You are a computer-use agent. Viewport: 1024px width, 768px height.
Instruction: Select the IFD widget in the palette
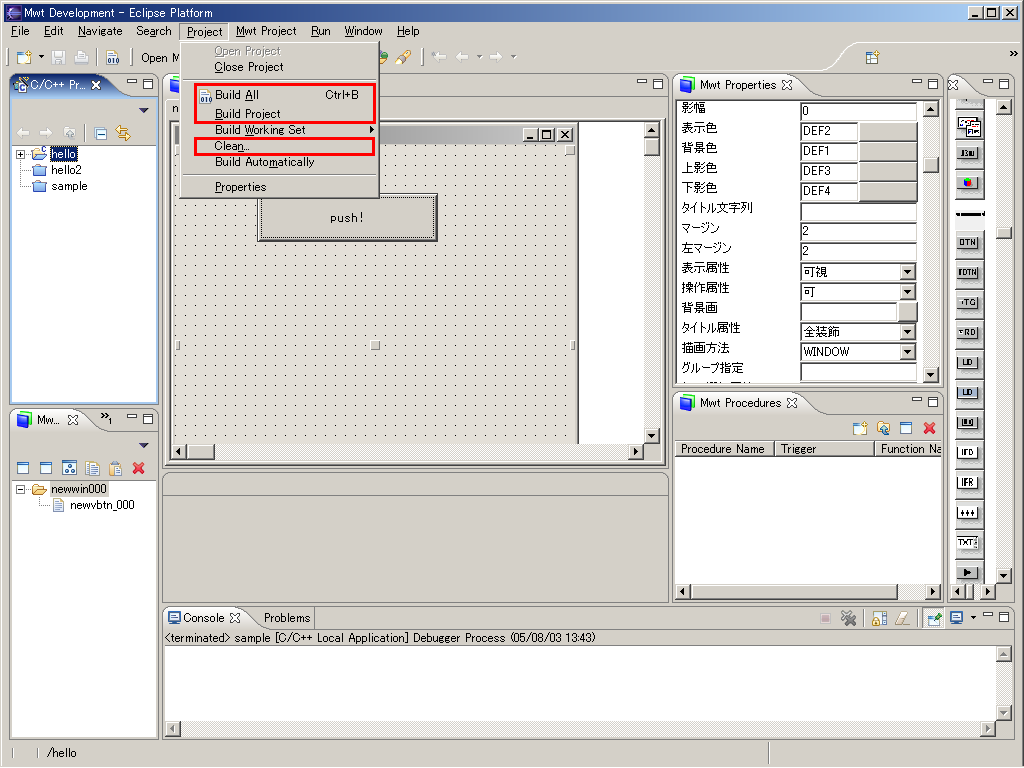[967, 452]
